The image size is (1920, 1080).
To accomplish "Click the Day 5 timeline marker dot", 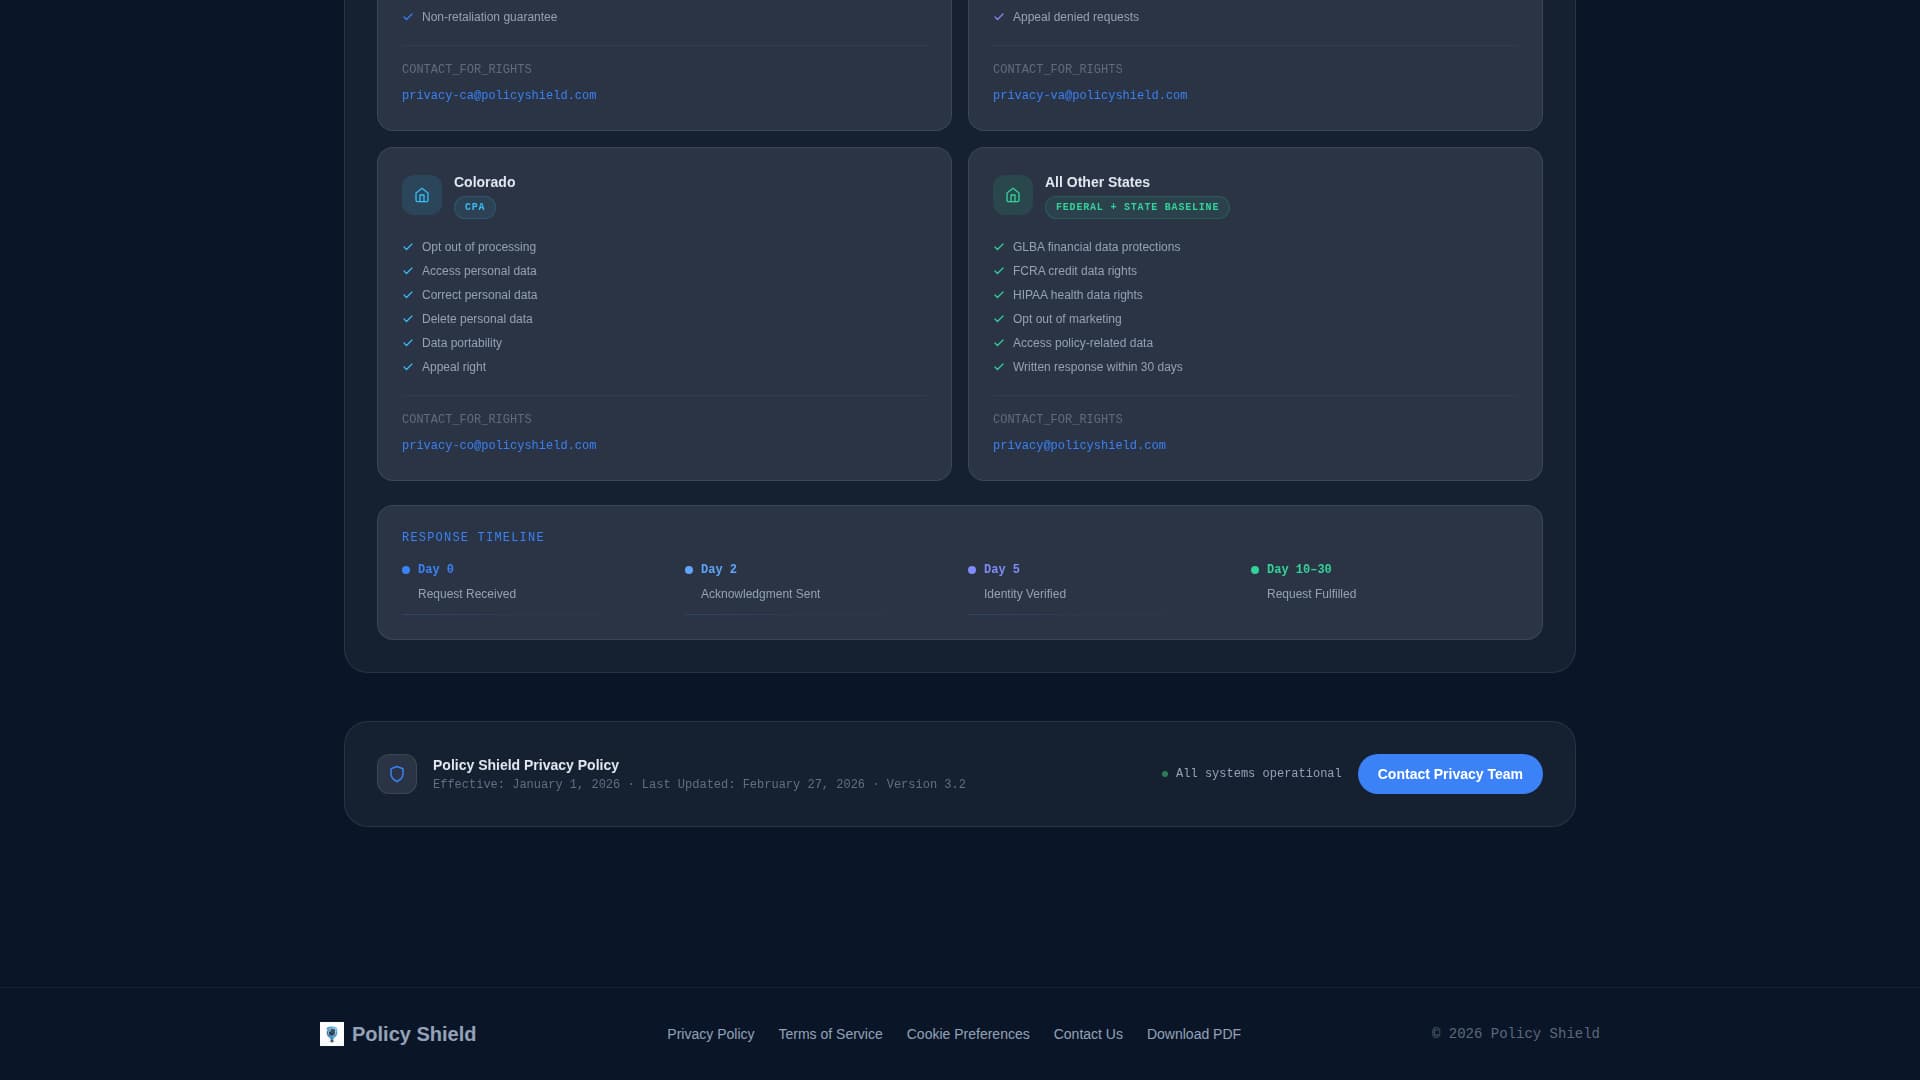I will coord(971,569).
